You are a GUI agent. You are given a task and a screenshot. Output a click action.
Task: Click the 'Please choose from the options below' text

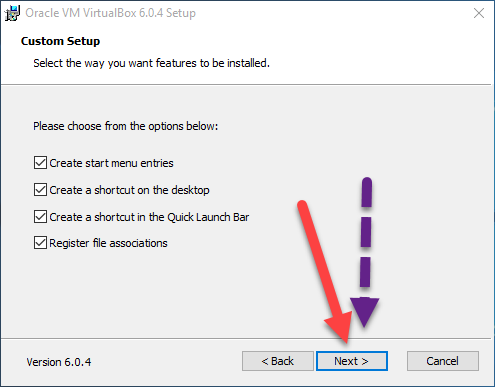click(x=125, y=126)
